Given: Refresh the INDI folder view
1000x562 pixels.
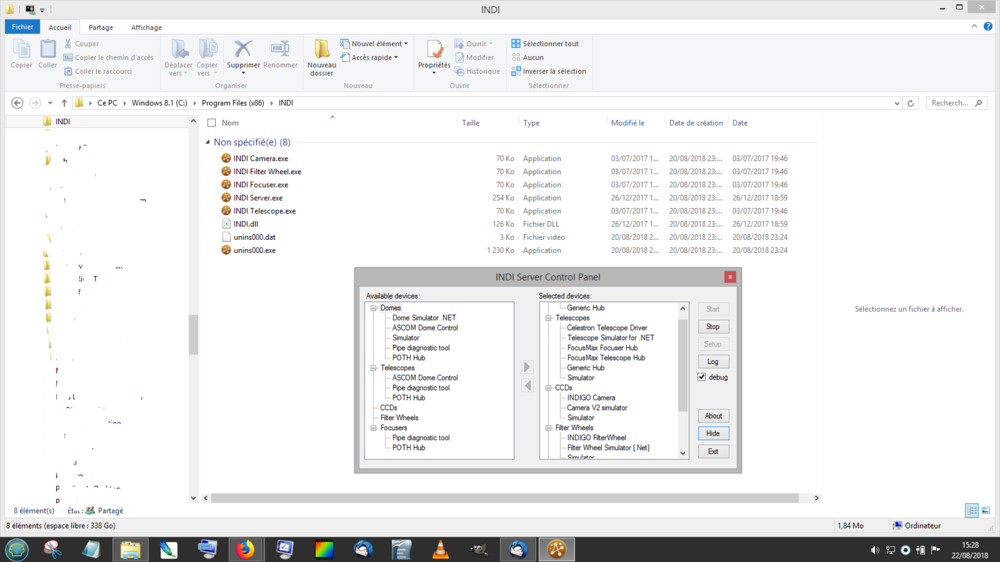Looking at the screenshot, I should point(911,103).
